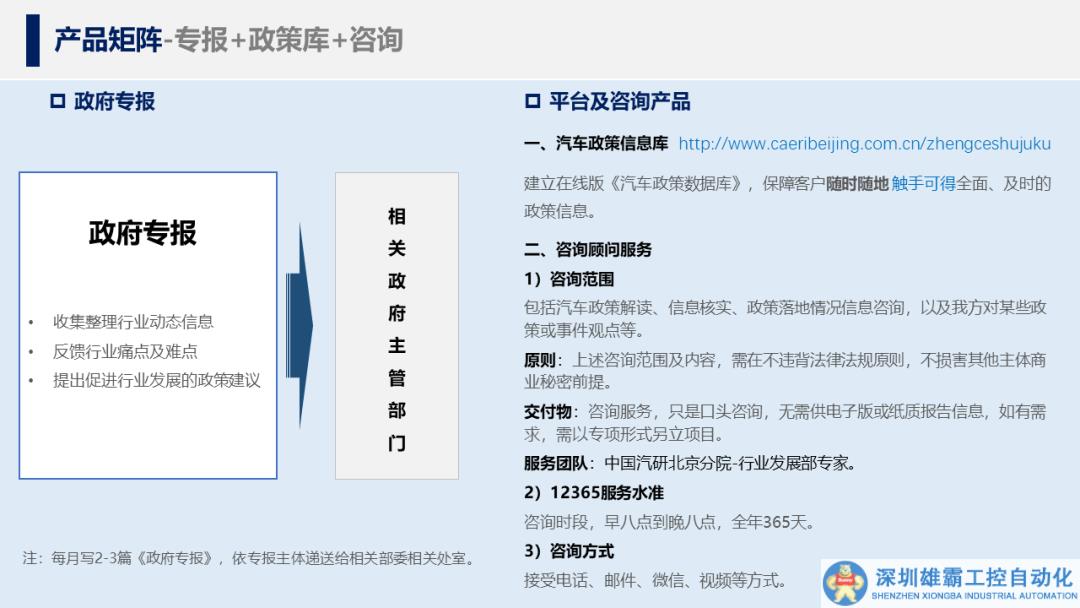Select the bullet 收集整理行业动态信息

tap(133, 322)
